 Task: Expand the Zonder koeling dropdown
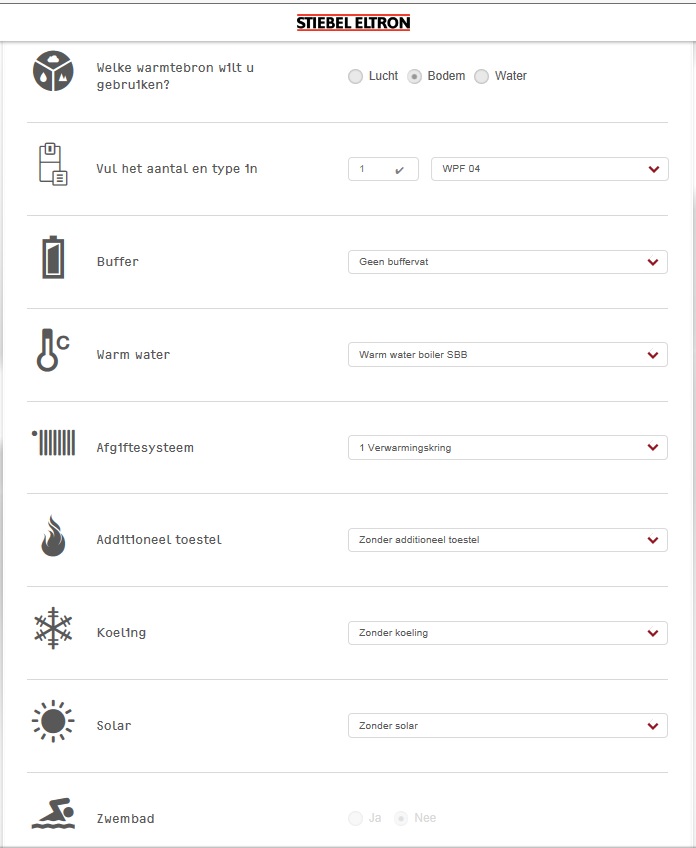[x=507, y=633]
